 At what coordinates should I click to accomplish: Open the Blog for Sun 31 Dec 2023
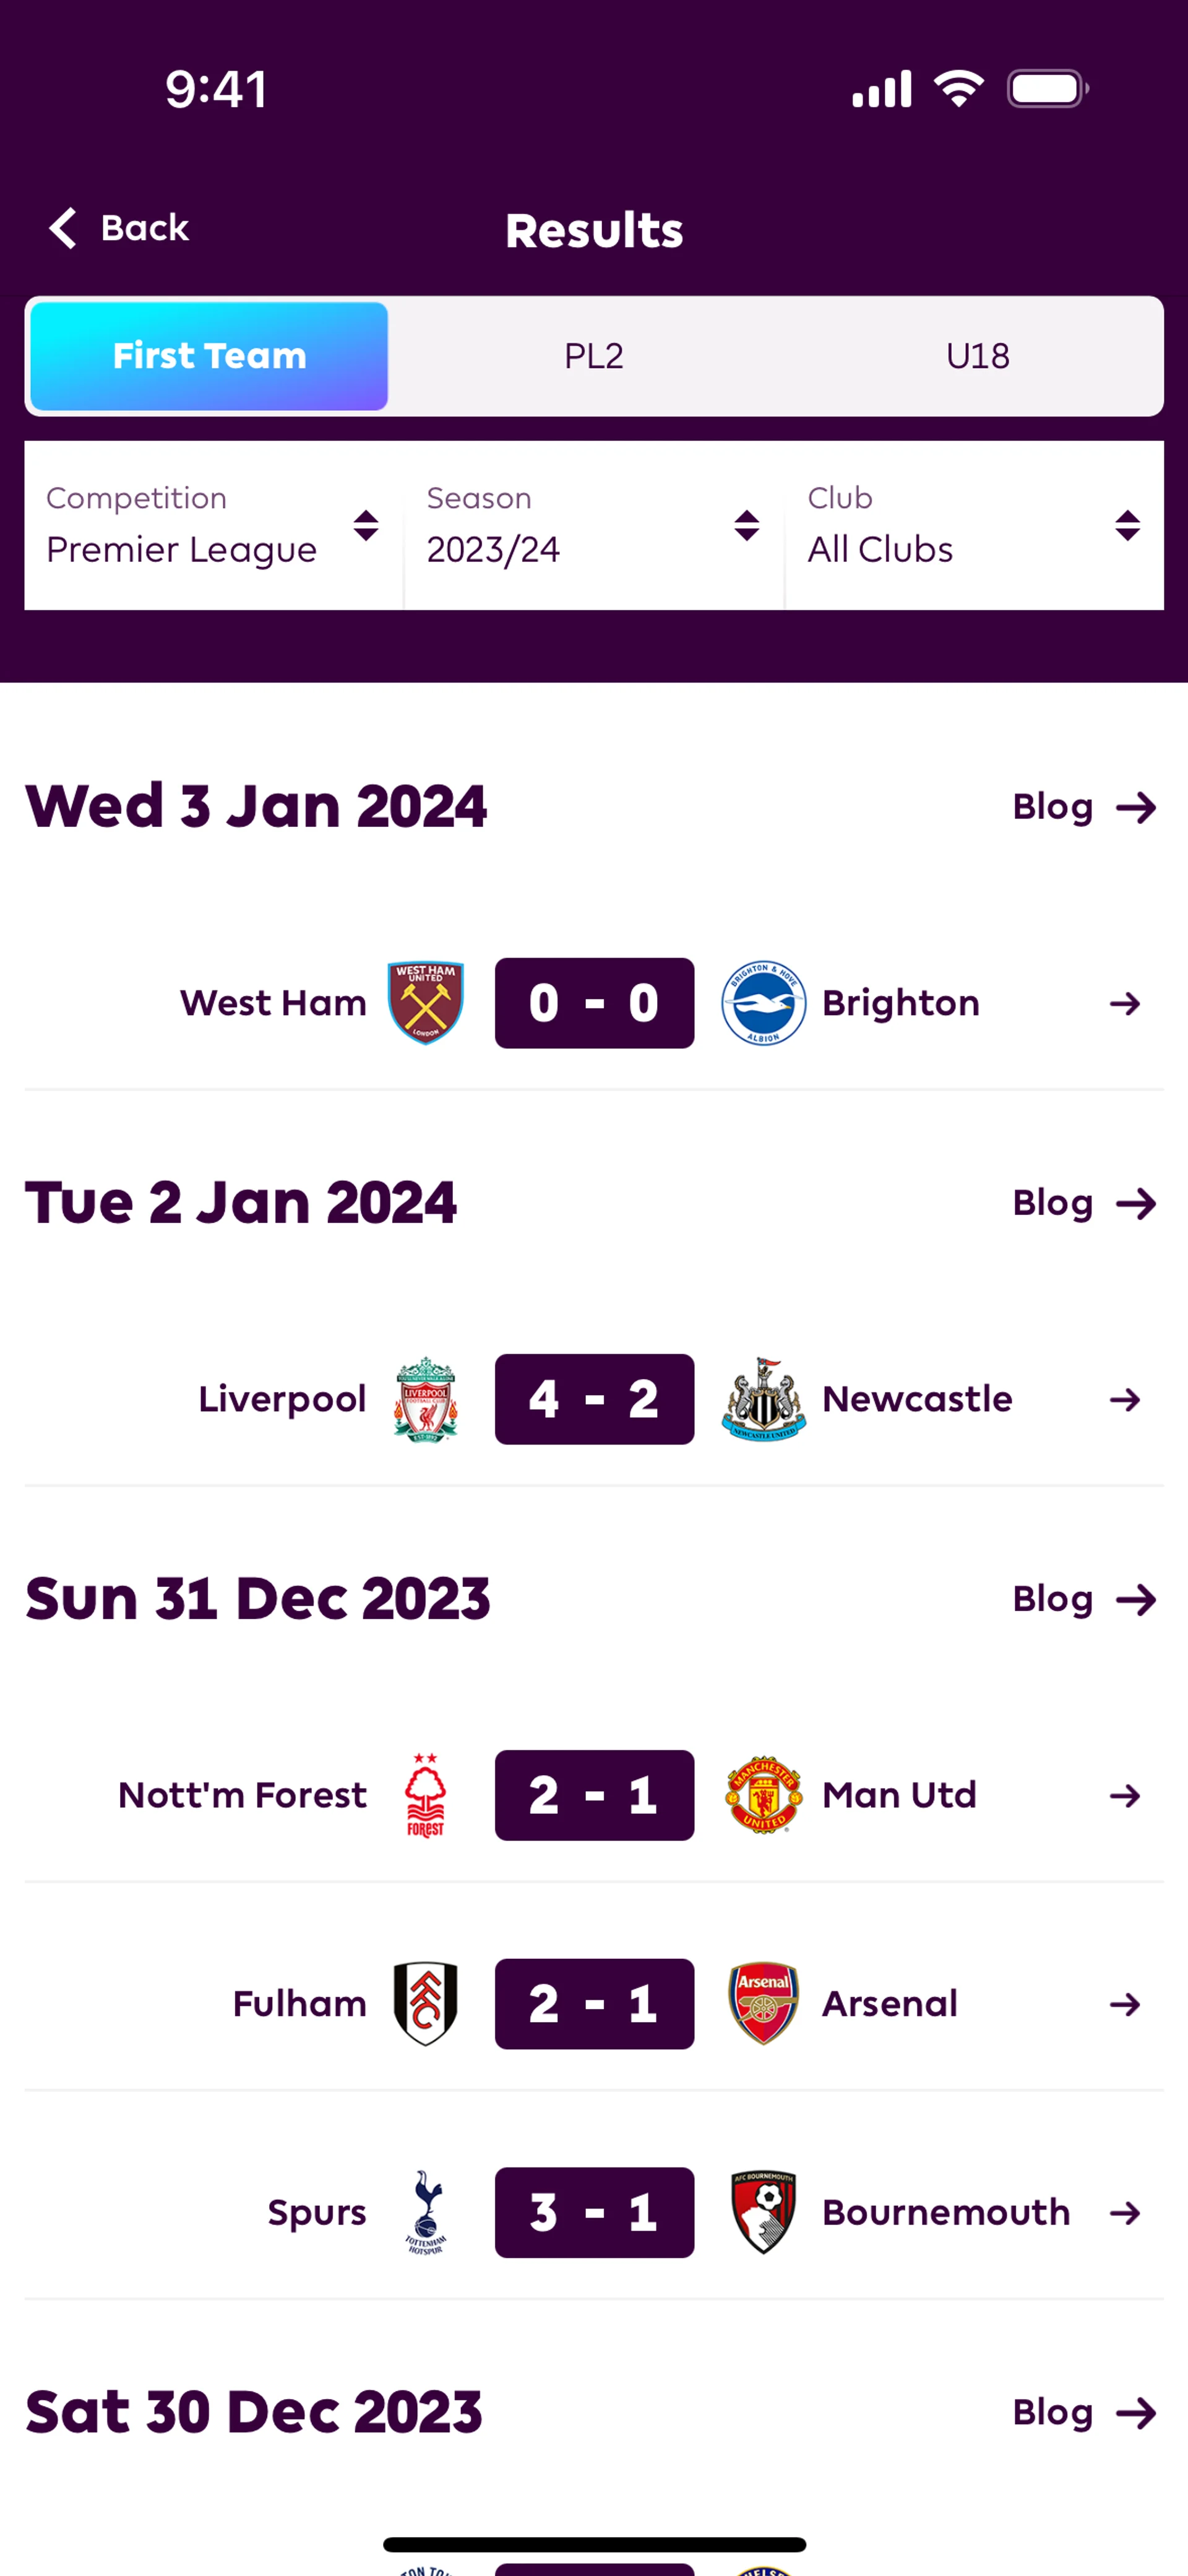[x=1083, y=1599]
